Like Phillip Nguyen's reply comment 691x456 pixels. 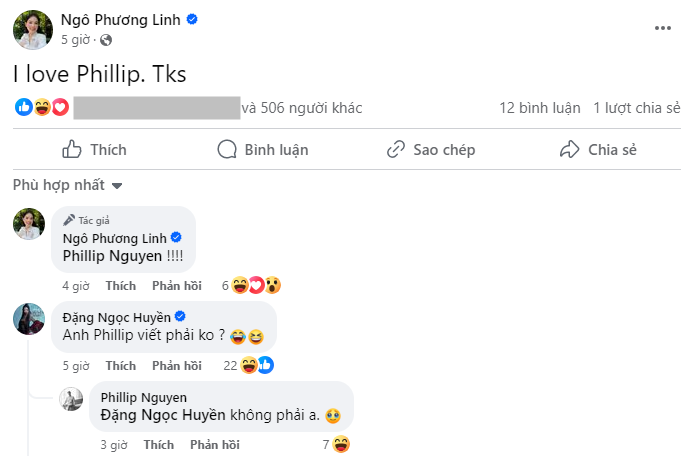159,444
